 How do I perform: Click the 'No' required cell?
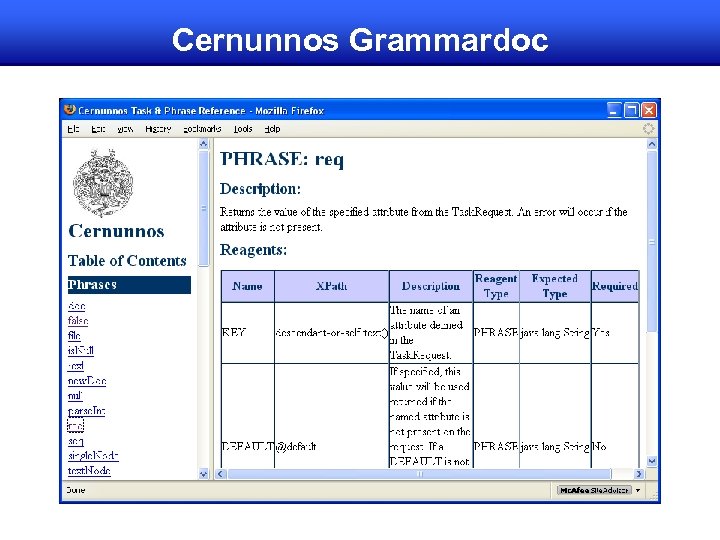[x=615, y=446]
